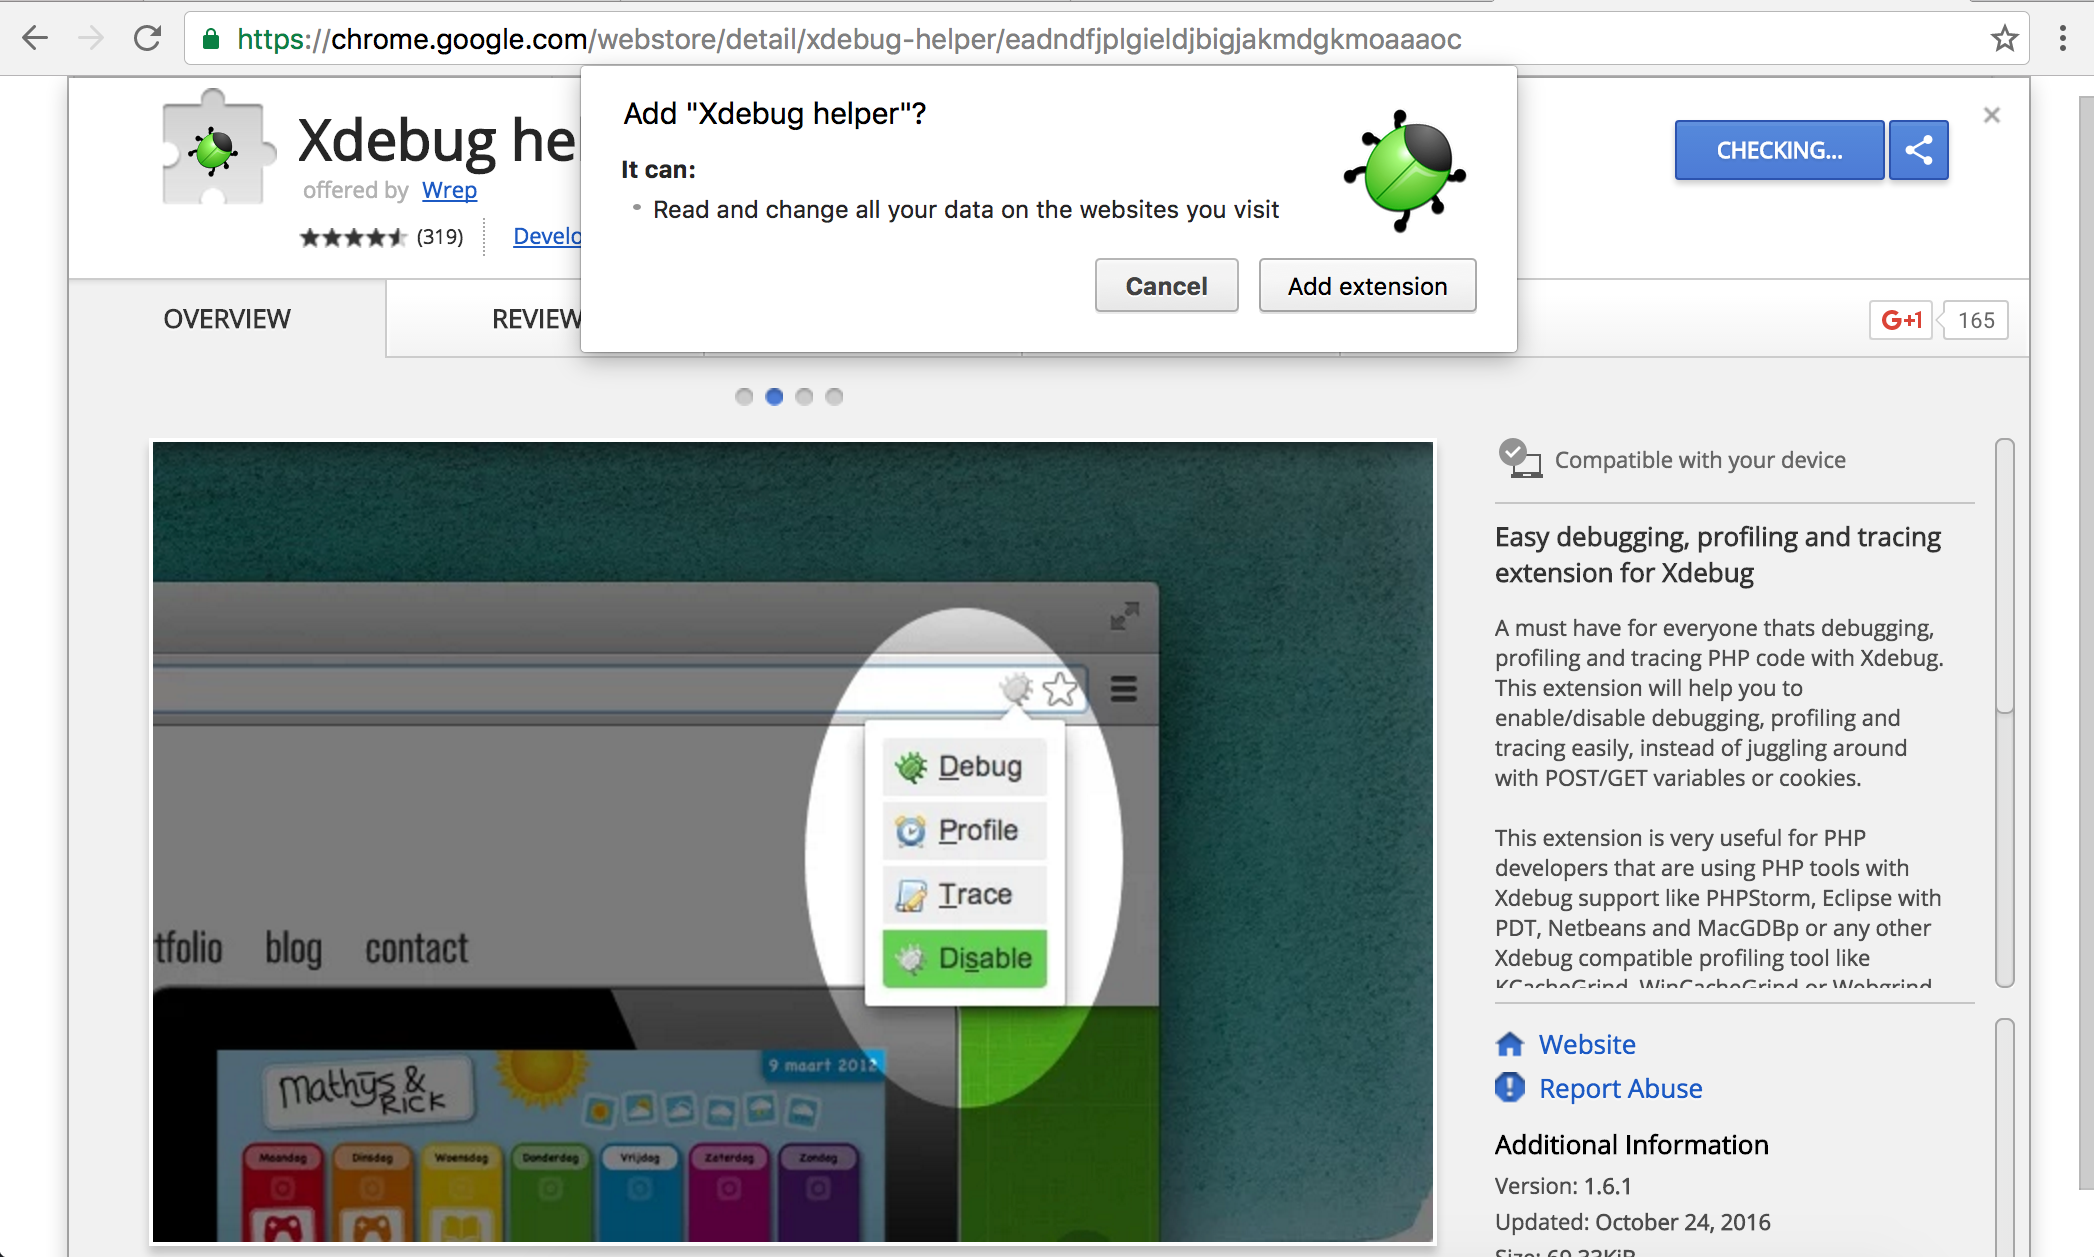Confirm with Add extension button
This screenshot has width=2094, height=1257.
(1367, 286)
